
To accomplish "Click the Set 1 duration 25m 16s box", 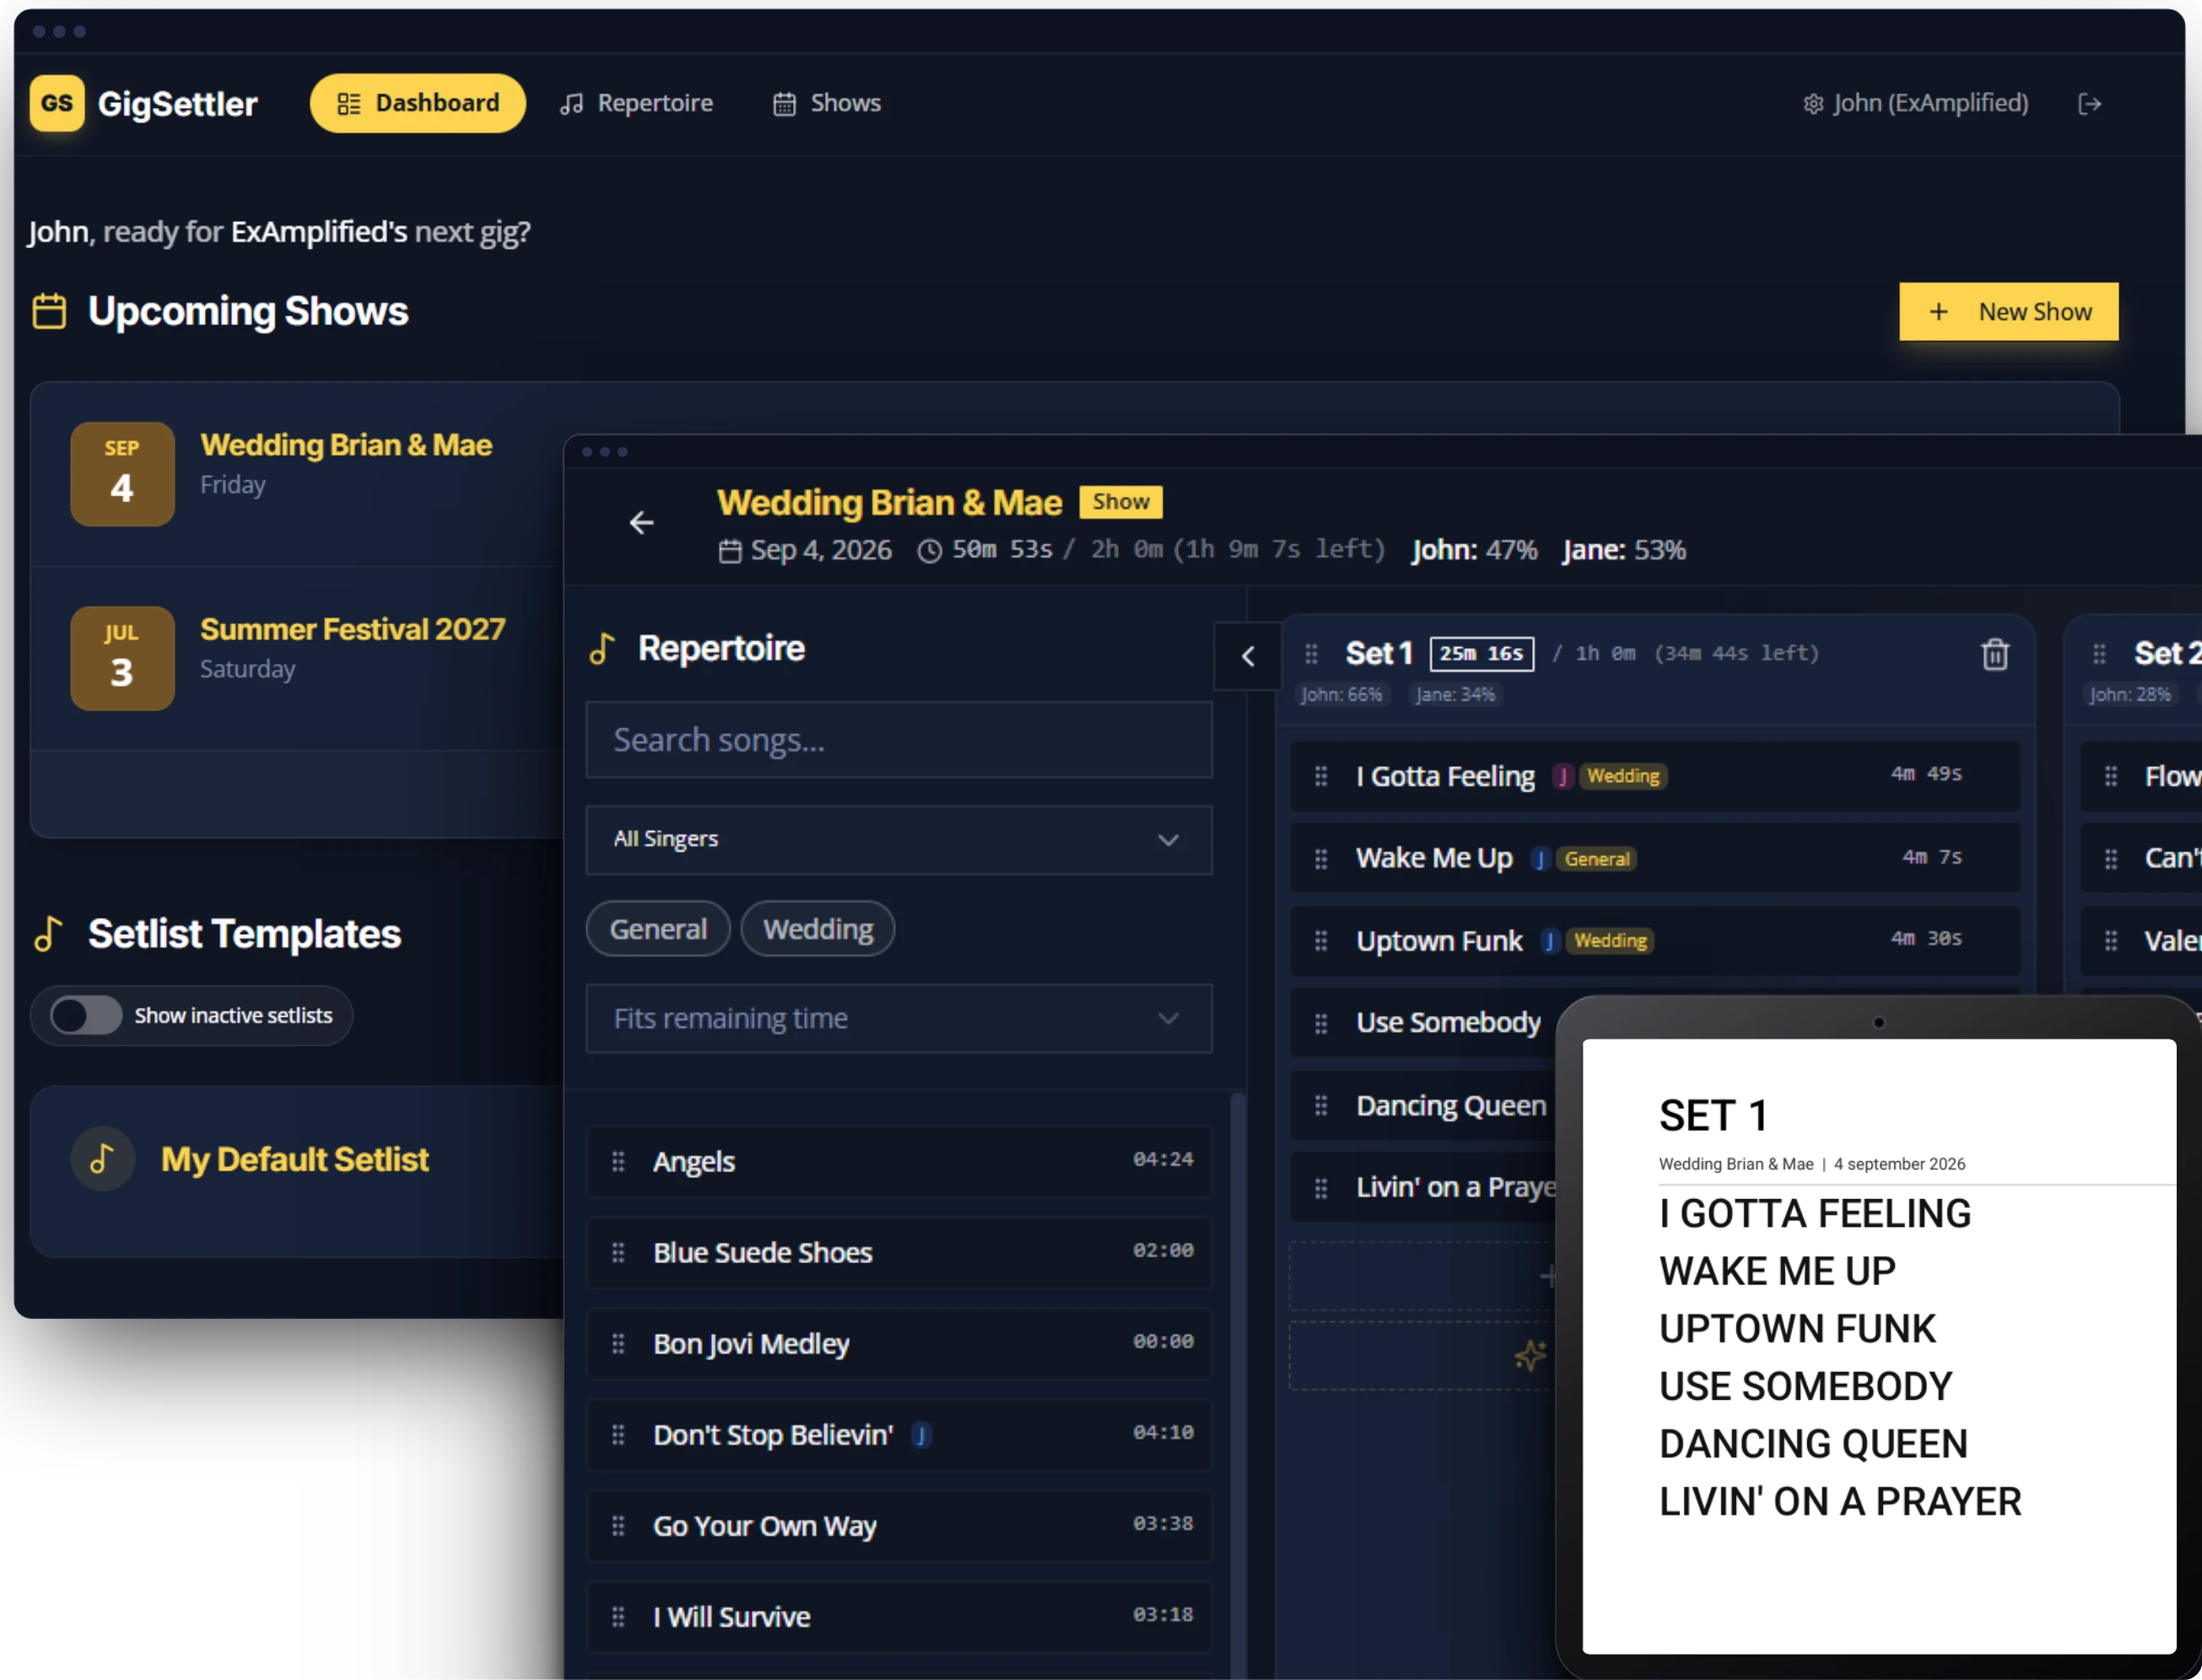I will (x=1481, y=654).
